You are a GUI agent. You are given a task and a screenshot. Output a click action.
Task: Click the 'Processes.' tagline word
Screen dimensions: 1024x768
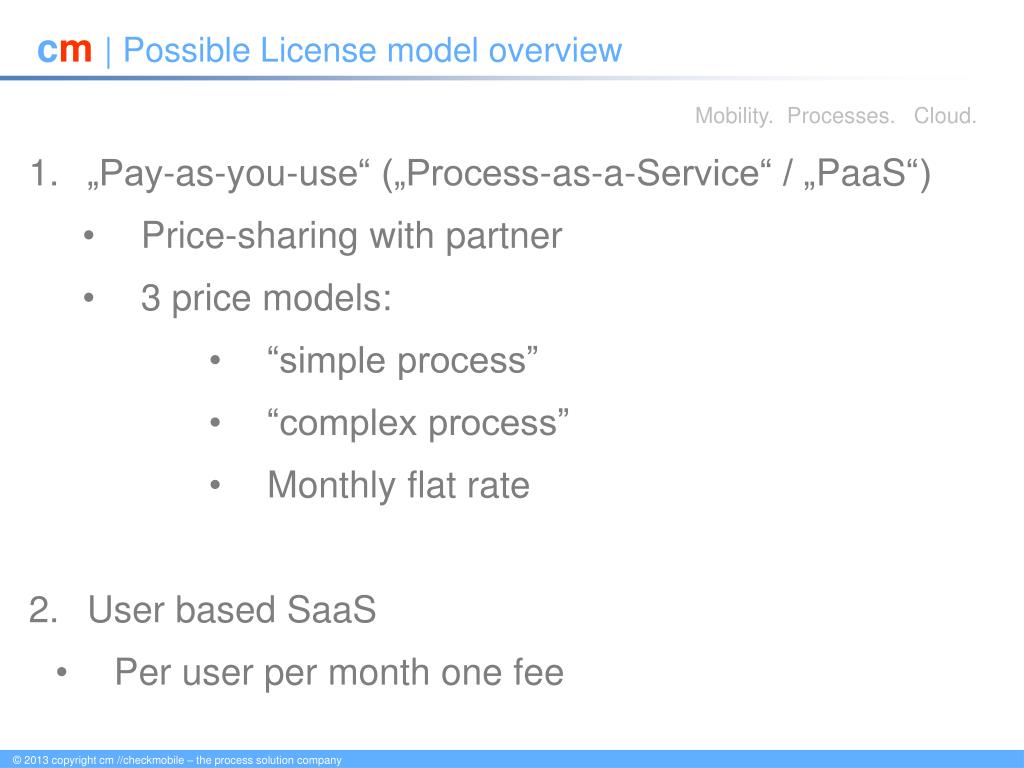pyautogui.click(x=840, y=116)
